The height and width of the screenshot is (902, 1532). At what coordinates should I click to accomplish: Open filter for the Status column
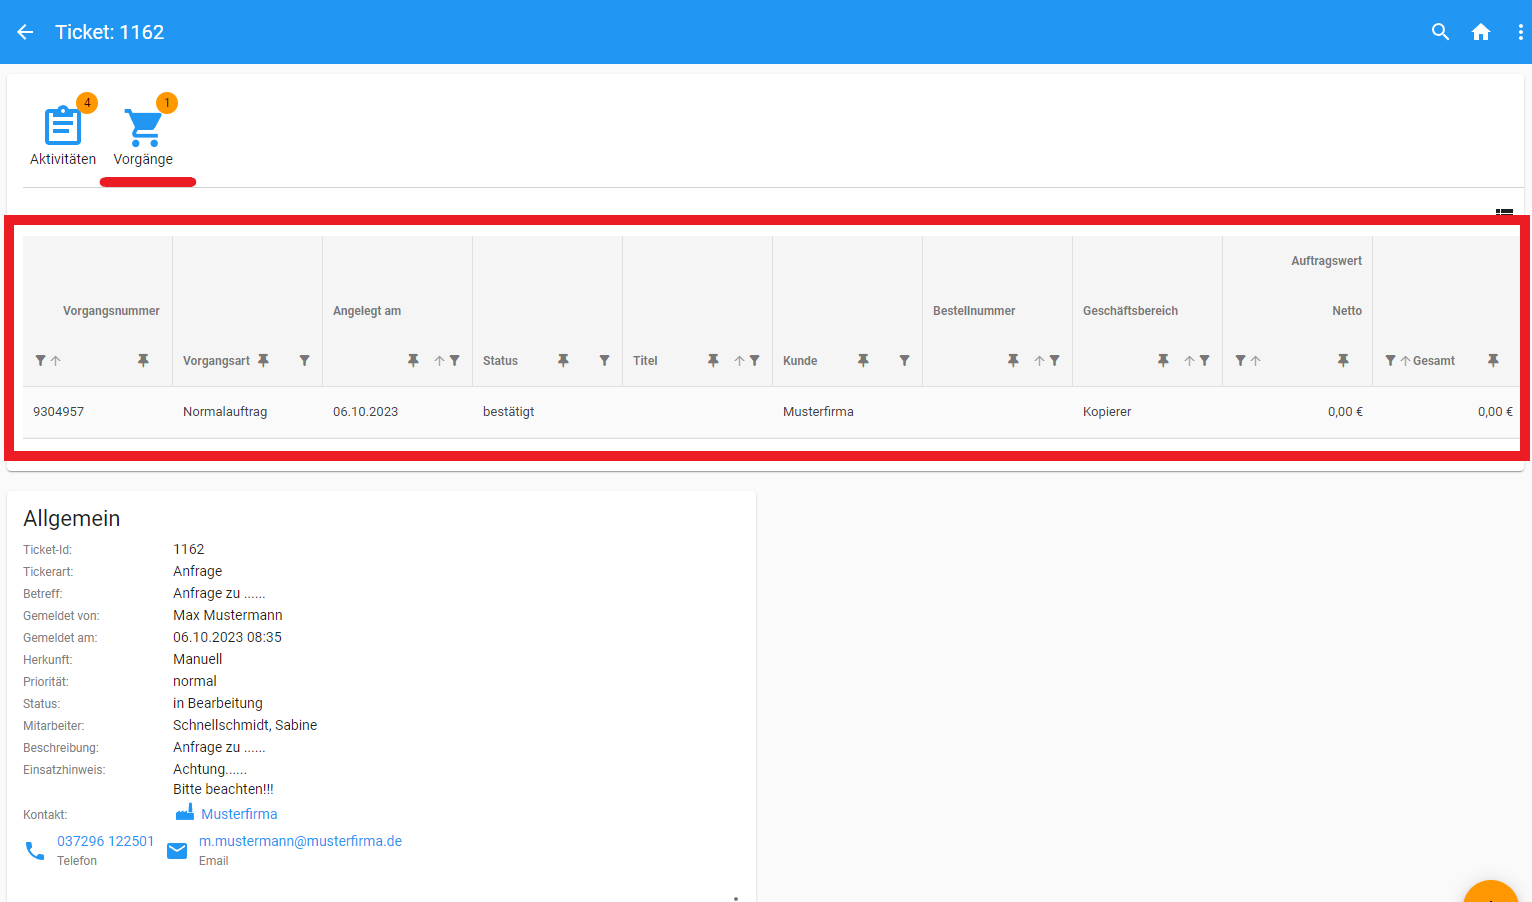604,360
